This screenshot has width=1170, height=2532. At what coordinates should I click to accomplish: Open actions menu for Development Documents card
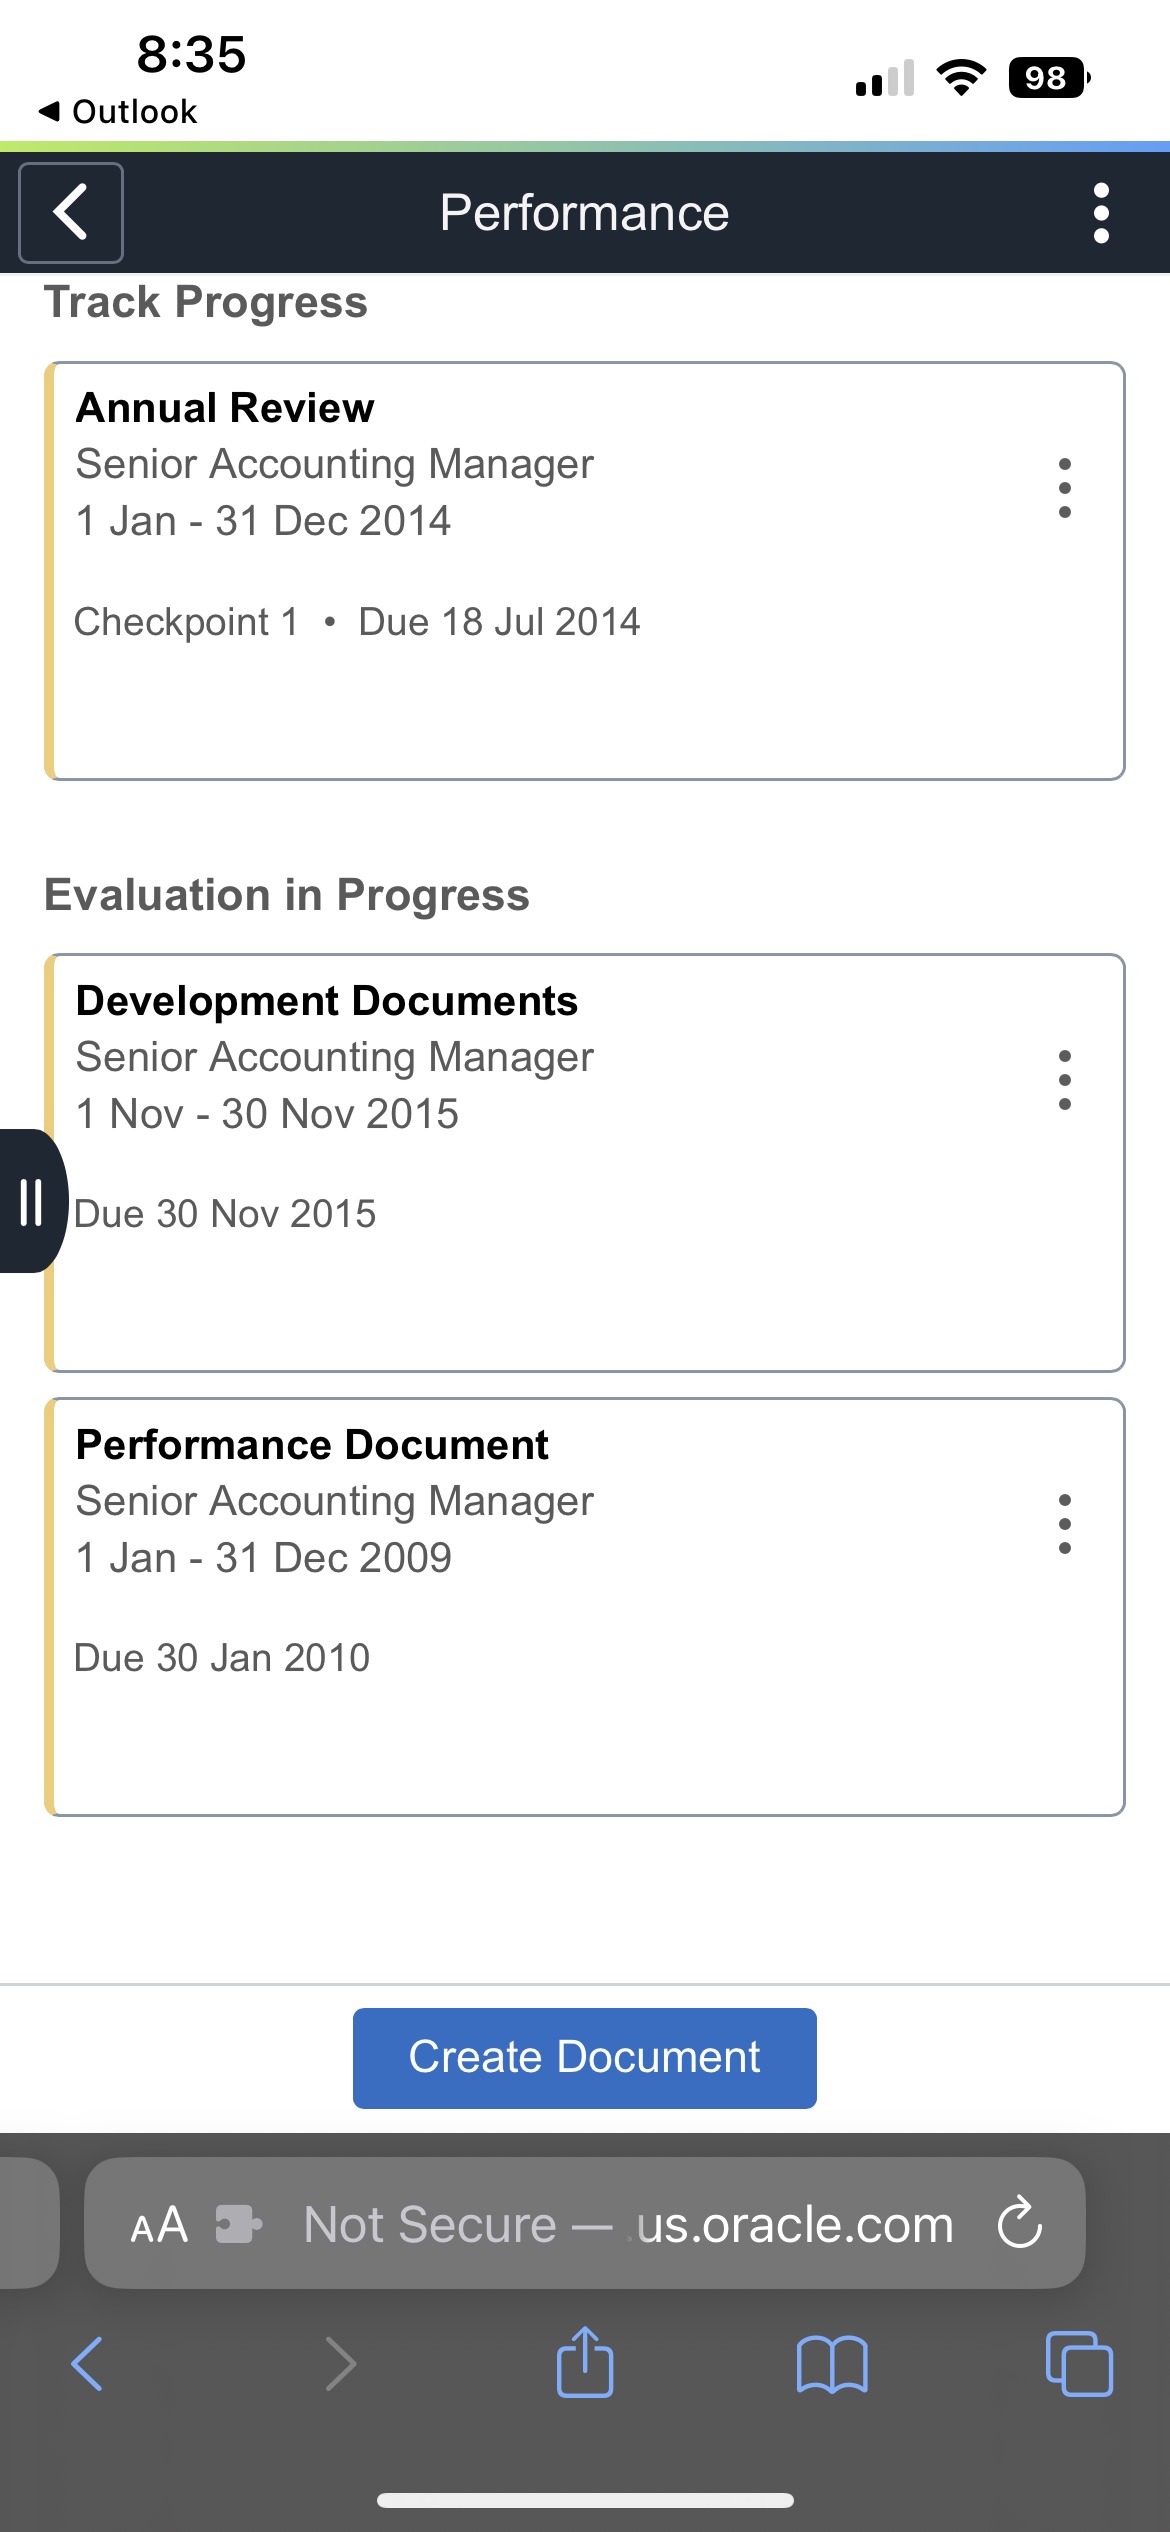click(x=1064, y=1080)
